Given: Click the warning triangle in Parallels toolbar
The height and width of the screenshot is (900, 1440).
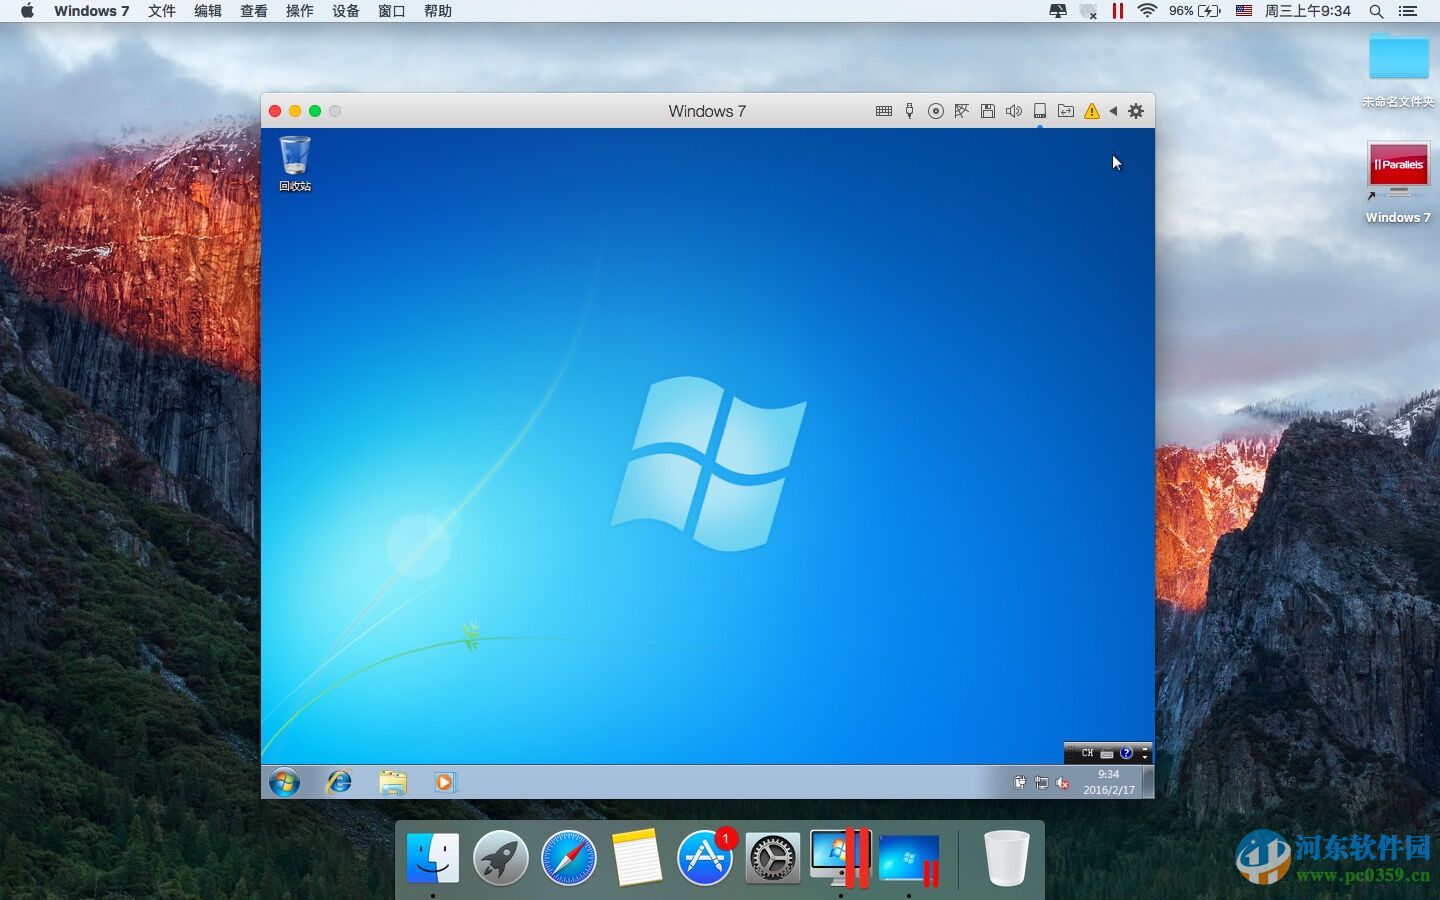Looking at the screenshot, I should click(1091, 111).
